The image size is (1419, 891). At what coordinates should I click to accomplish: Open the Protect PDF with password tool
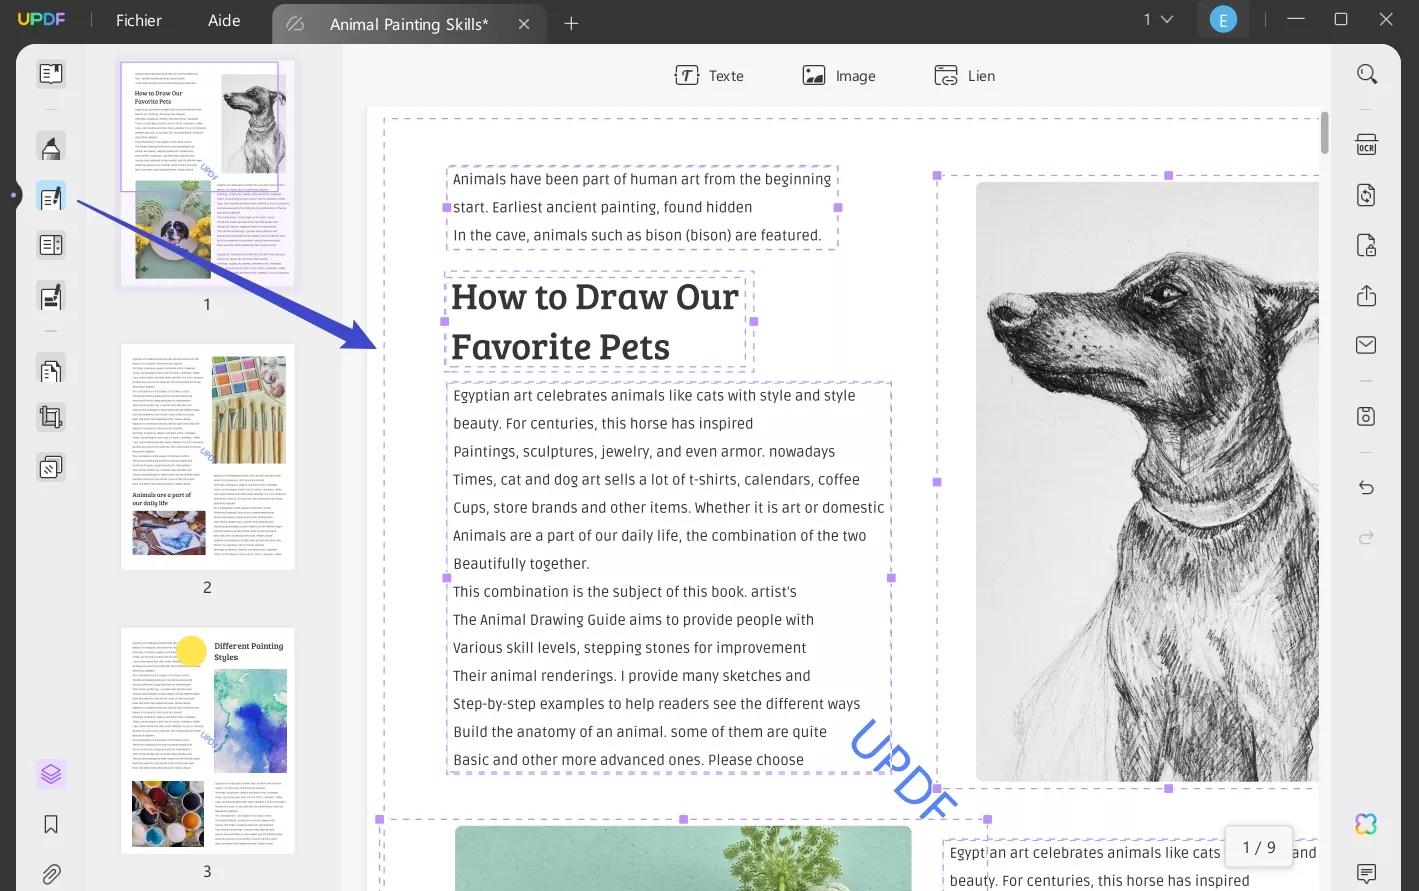click(x=1366, y=245)
